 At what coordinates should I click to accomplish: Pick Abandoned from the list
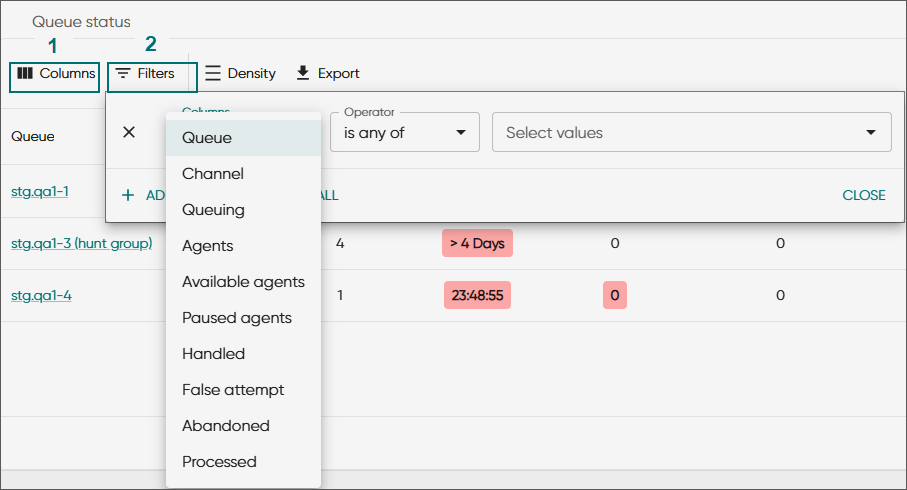pyautogui.click(x=244, y=426)
